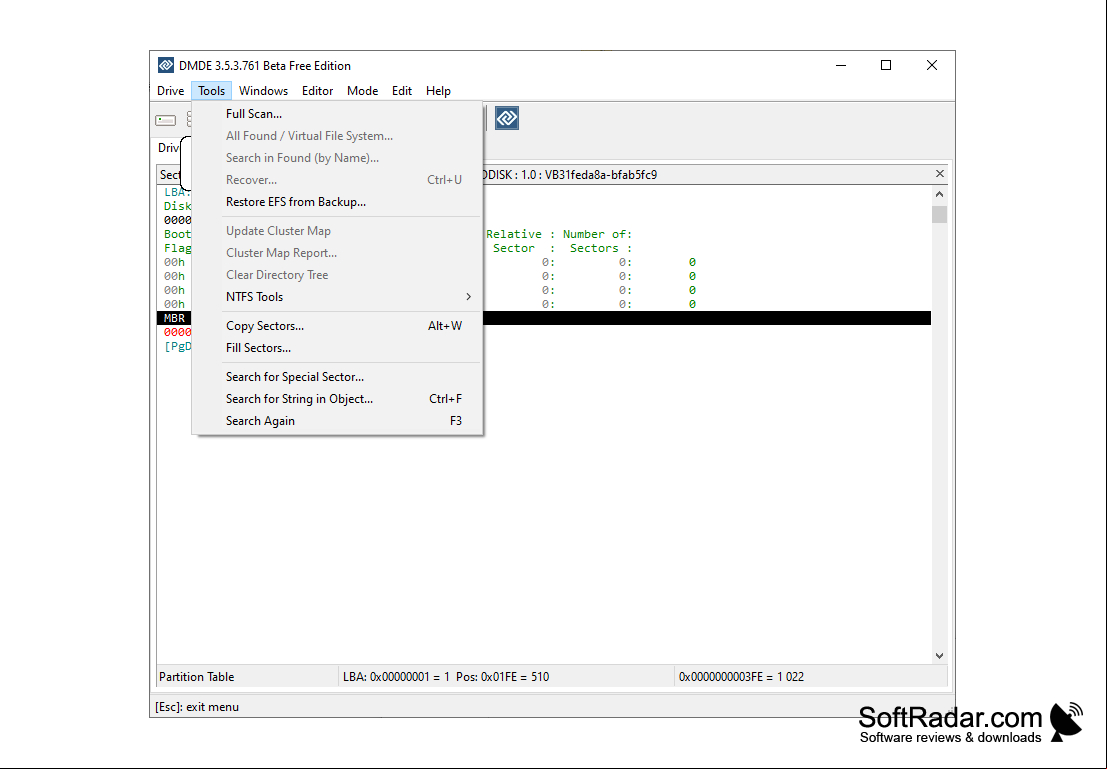Click the 'Number of:' column header text
The height and width of the screenshot is (769, 1107).
point(597,234)
